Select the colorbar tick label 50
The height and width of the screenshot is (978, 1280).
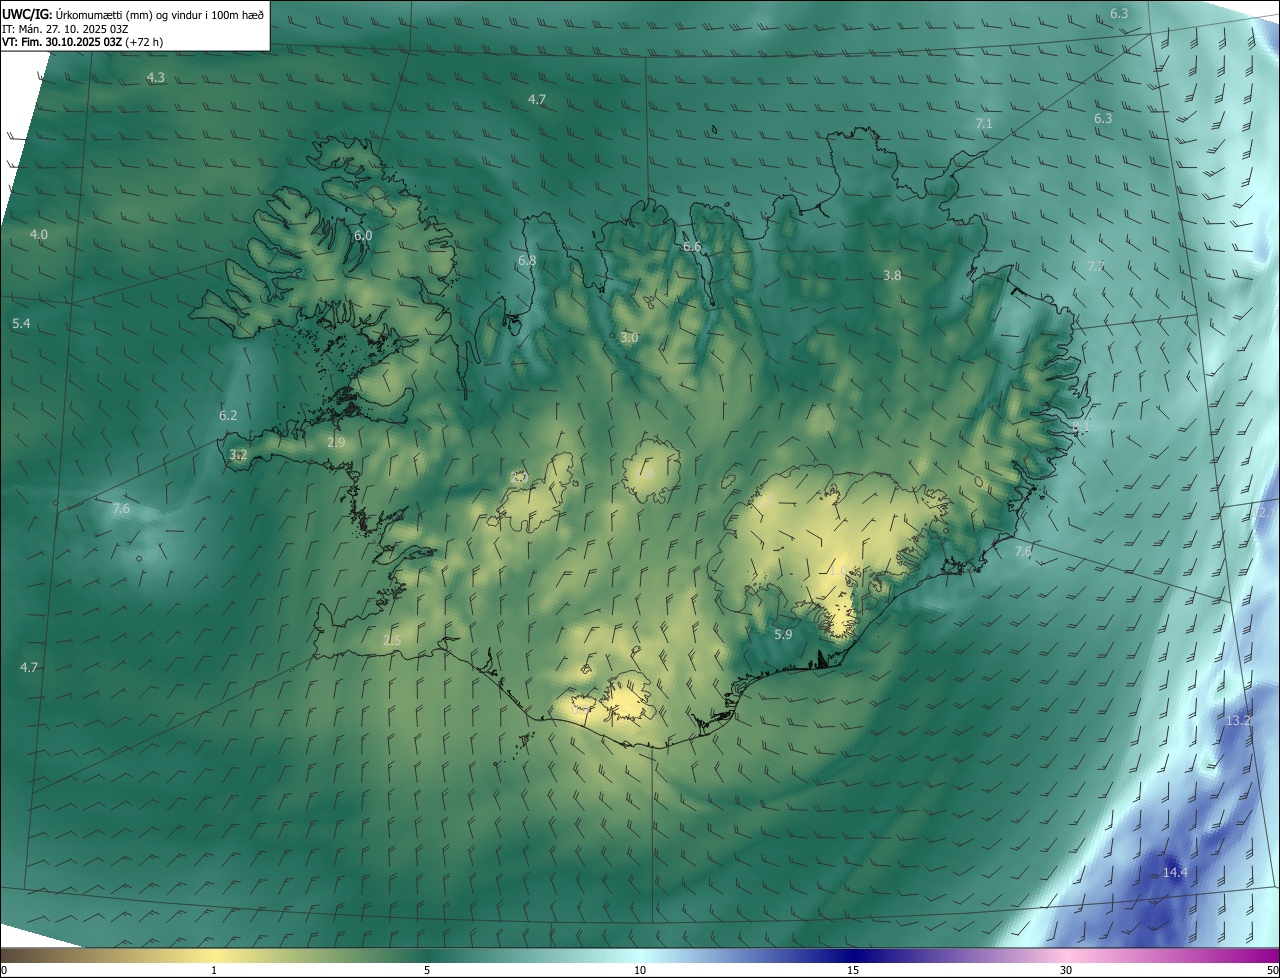(1272, 970)
